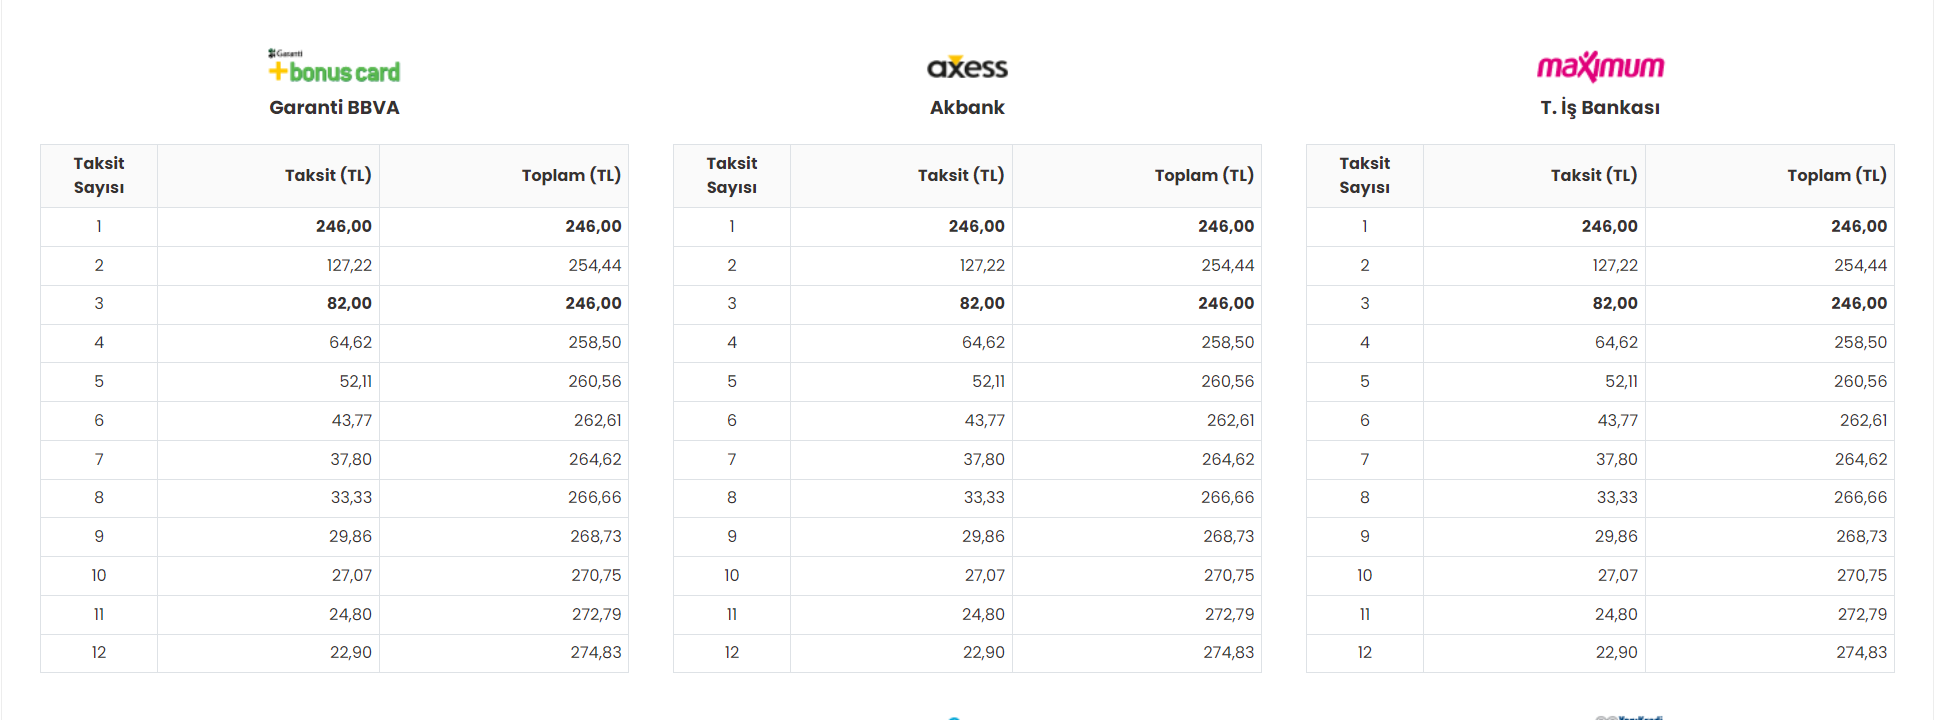
Task: Select the Garanti BBVA bank heading
Action: [334, 107]
